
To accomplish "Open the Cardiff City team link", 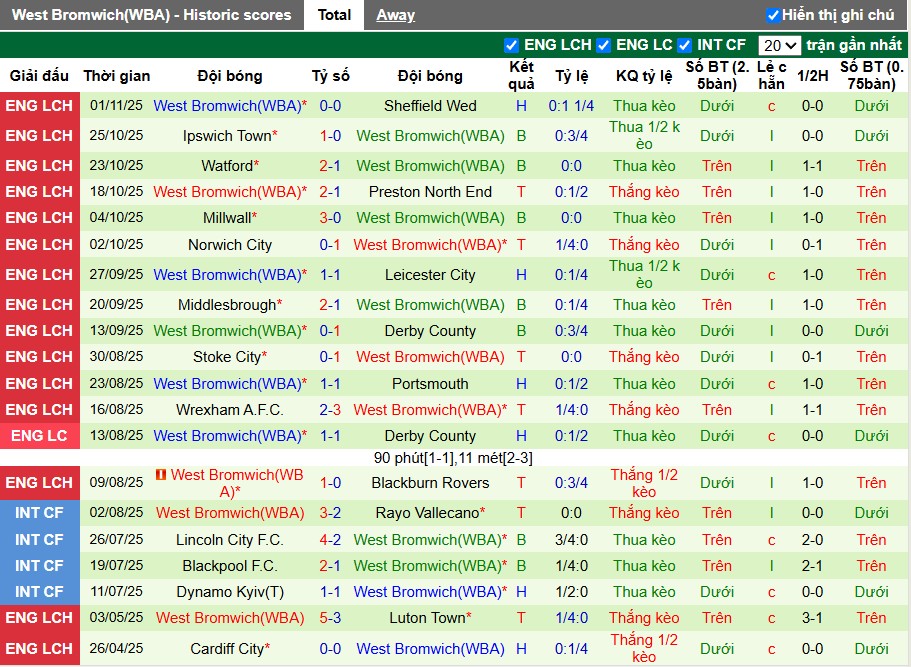I will click(x=227, y=649).
